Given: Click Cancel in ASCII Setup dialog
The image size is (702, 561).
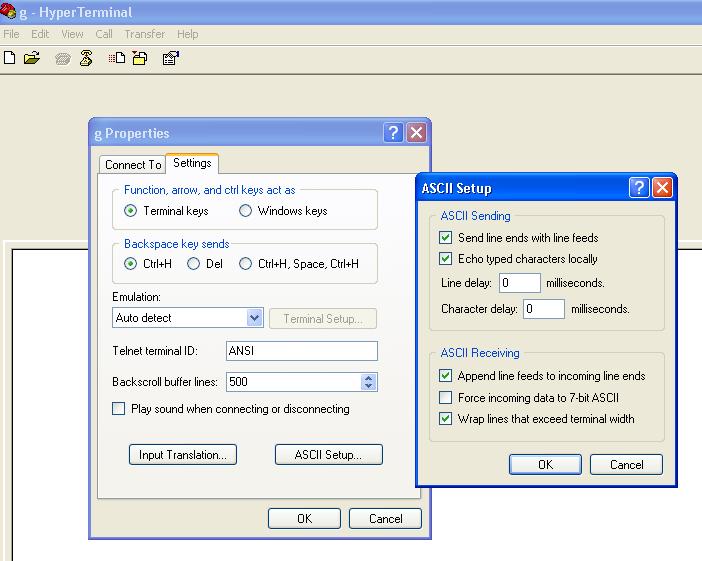Looking at the screenshot, I should pyautogui.click(x=626, y=465).
